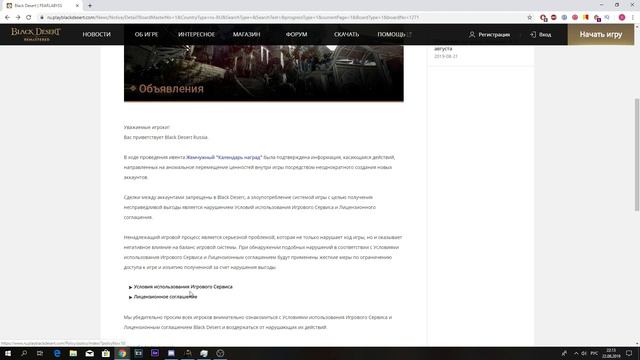This screenshot has width=640, height=360.
Task: Click the taskbar volume speaker icon
Action: pyautogui.click(x=584, y=353)
